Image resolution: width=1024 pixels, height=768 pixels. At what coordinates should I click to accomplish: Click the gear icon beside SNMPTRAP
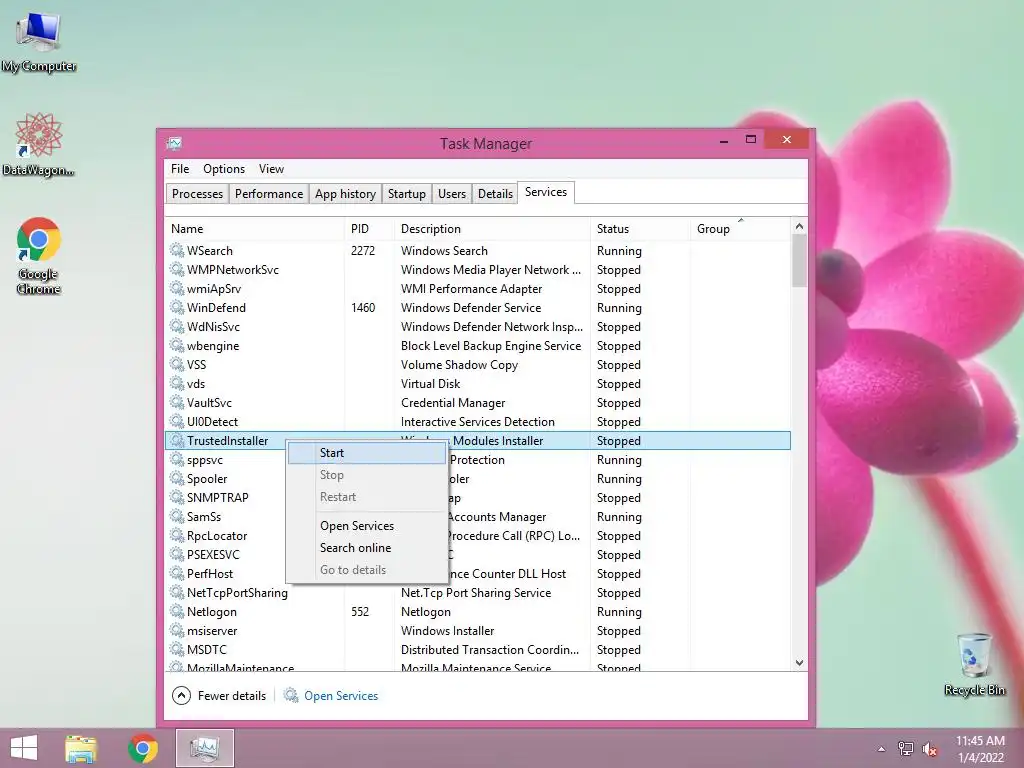(177, 497)
